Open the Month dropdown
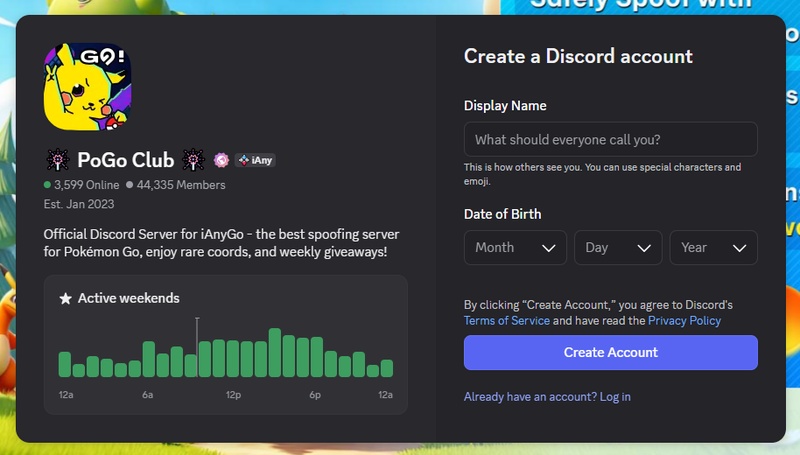Viewport: 800px width, 455px height. [x=515, y=247]
